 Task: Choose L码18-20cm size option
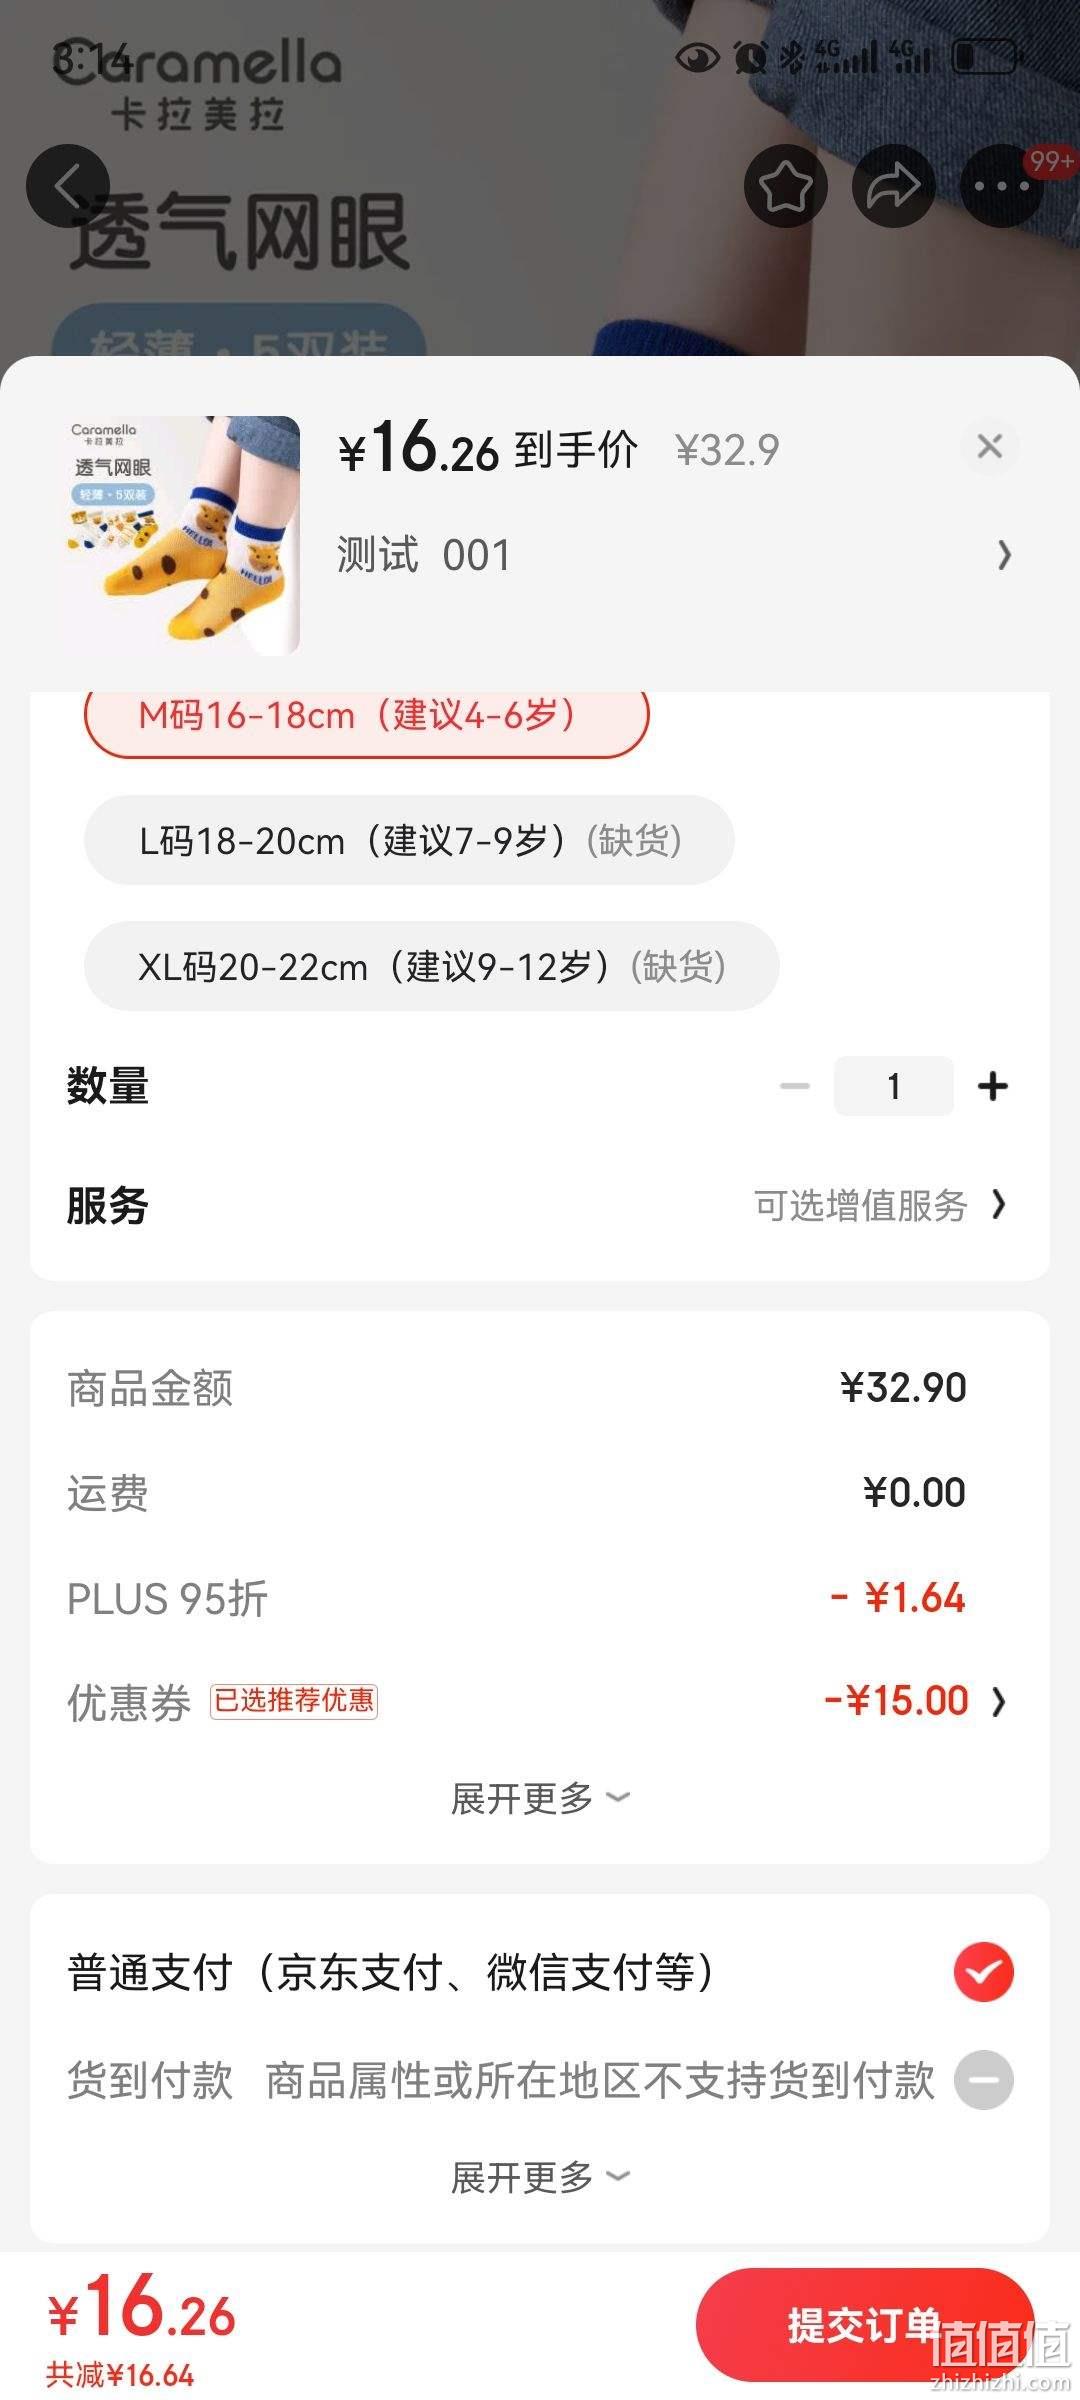409,840
